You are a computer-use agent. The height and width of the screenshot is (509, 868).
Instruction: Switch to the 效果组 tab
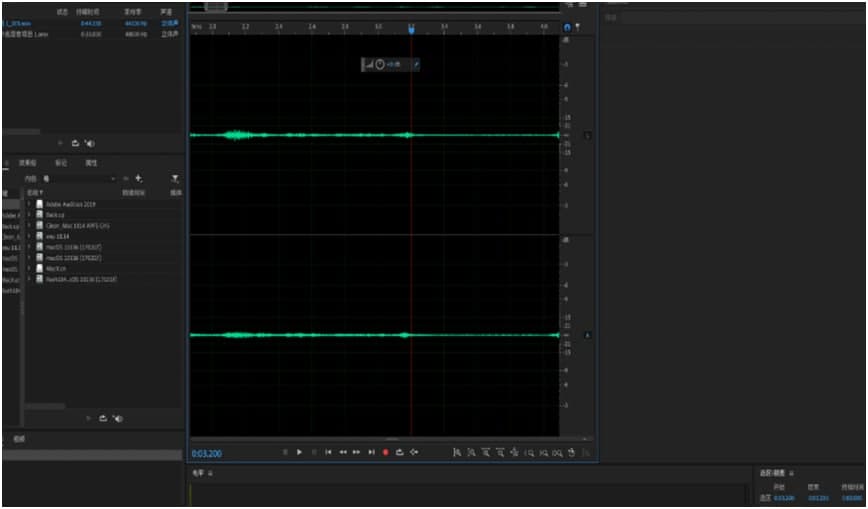point(27,163)
